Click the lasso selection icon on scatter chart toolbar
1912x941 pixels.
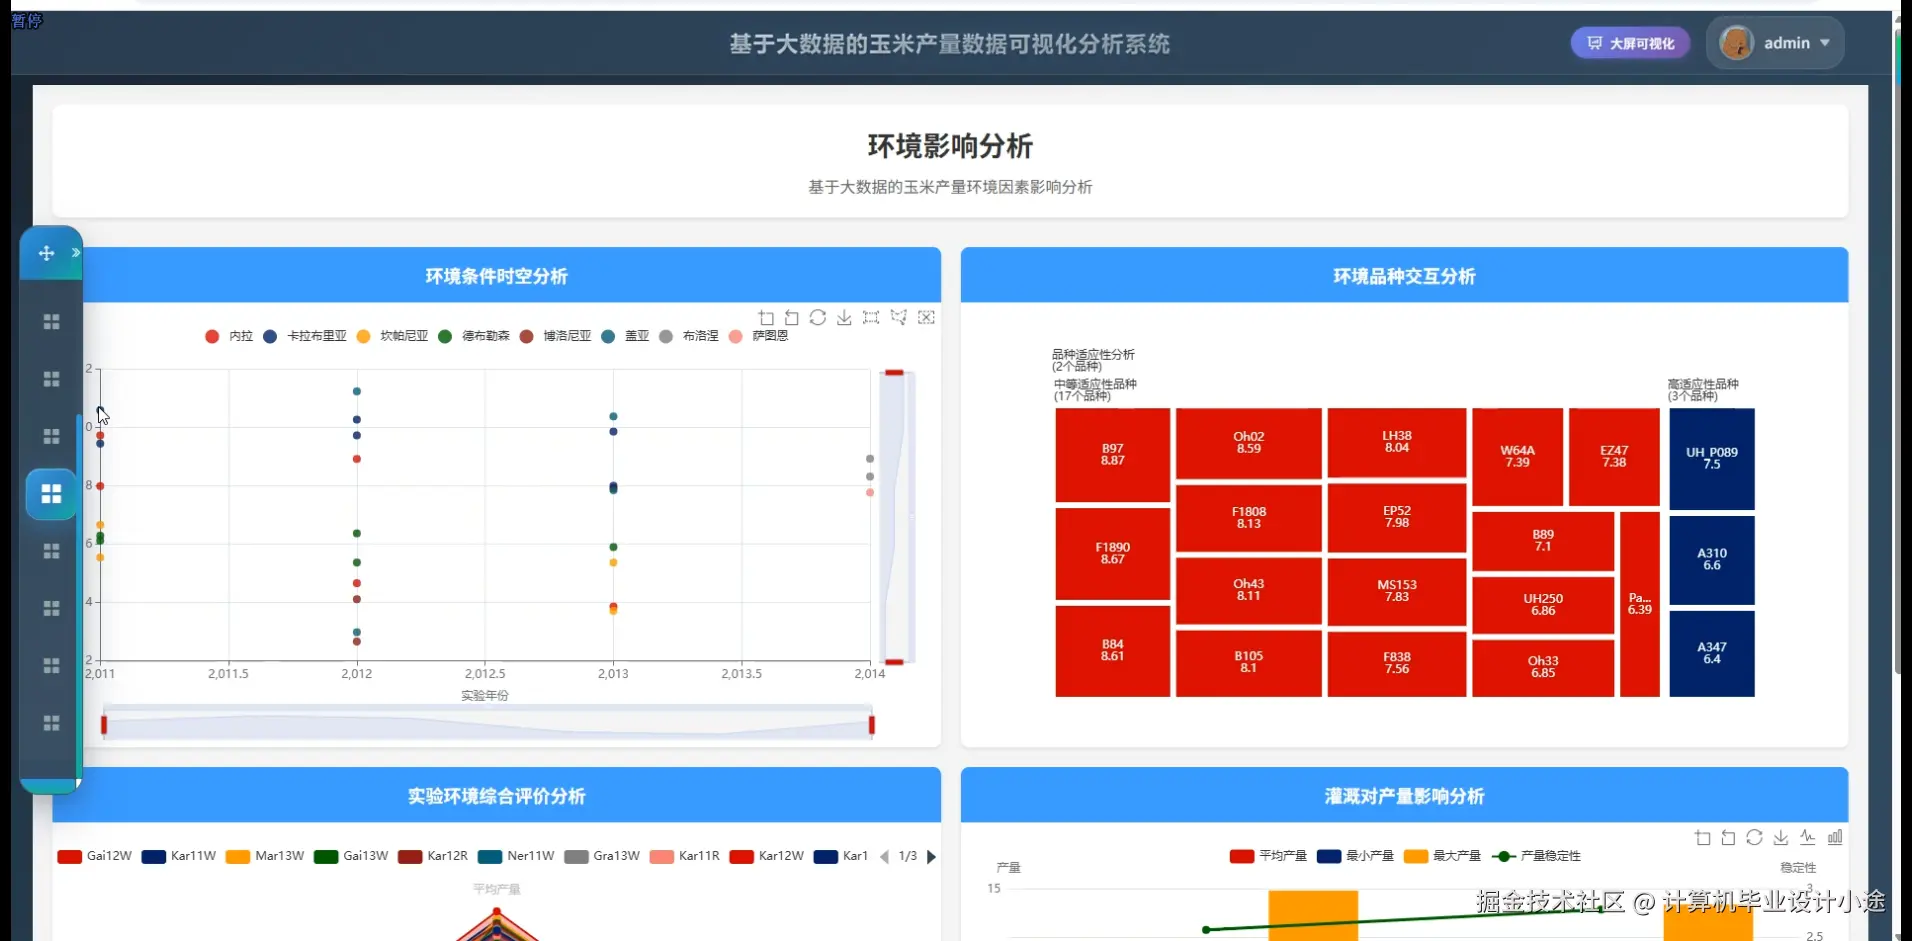pos(898,317)
